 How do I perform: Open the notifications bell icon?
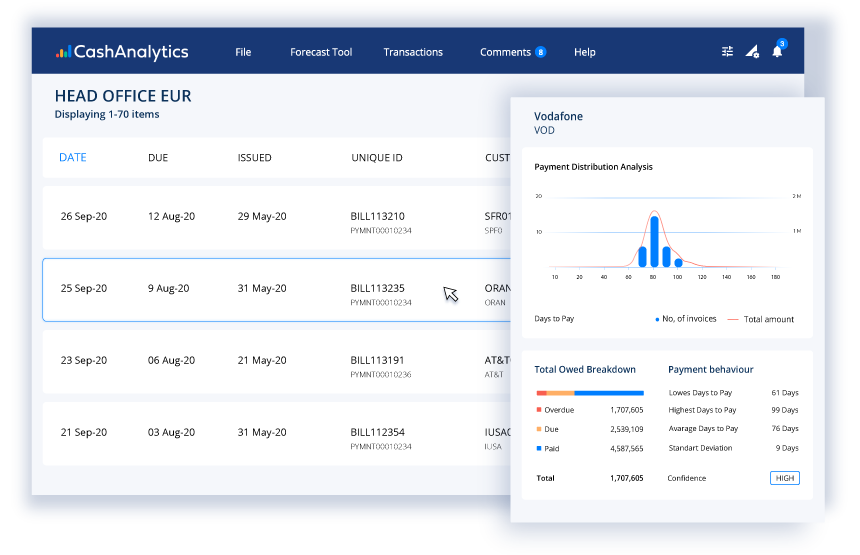777,52
